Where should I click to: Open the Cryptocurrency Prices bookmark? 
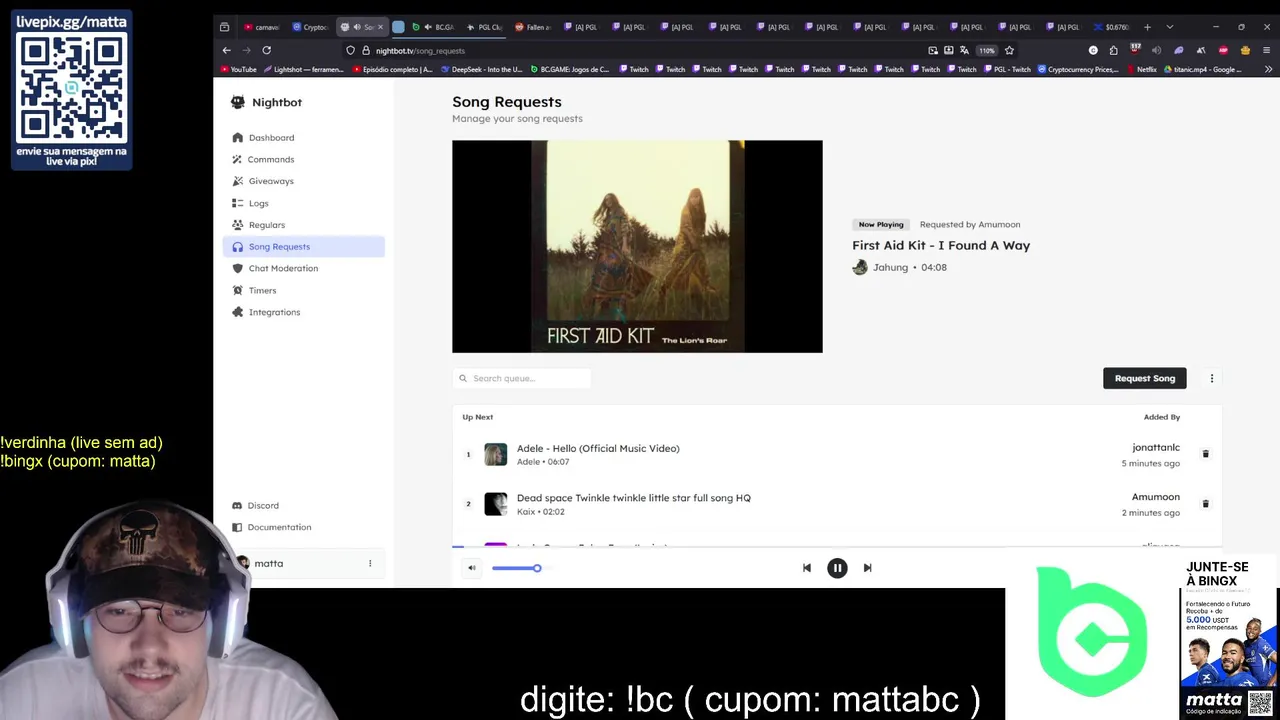click(1078, 70)
